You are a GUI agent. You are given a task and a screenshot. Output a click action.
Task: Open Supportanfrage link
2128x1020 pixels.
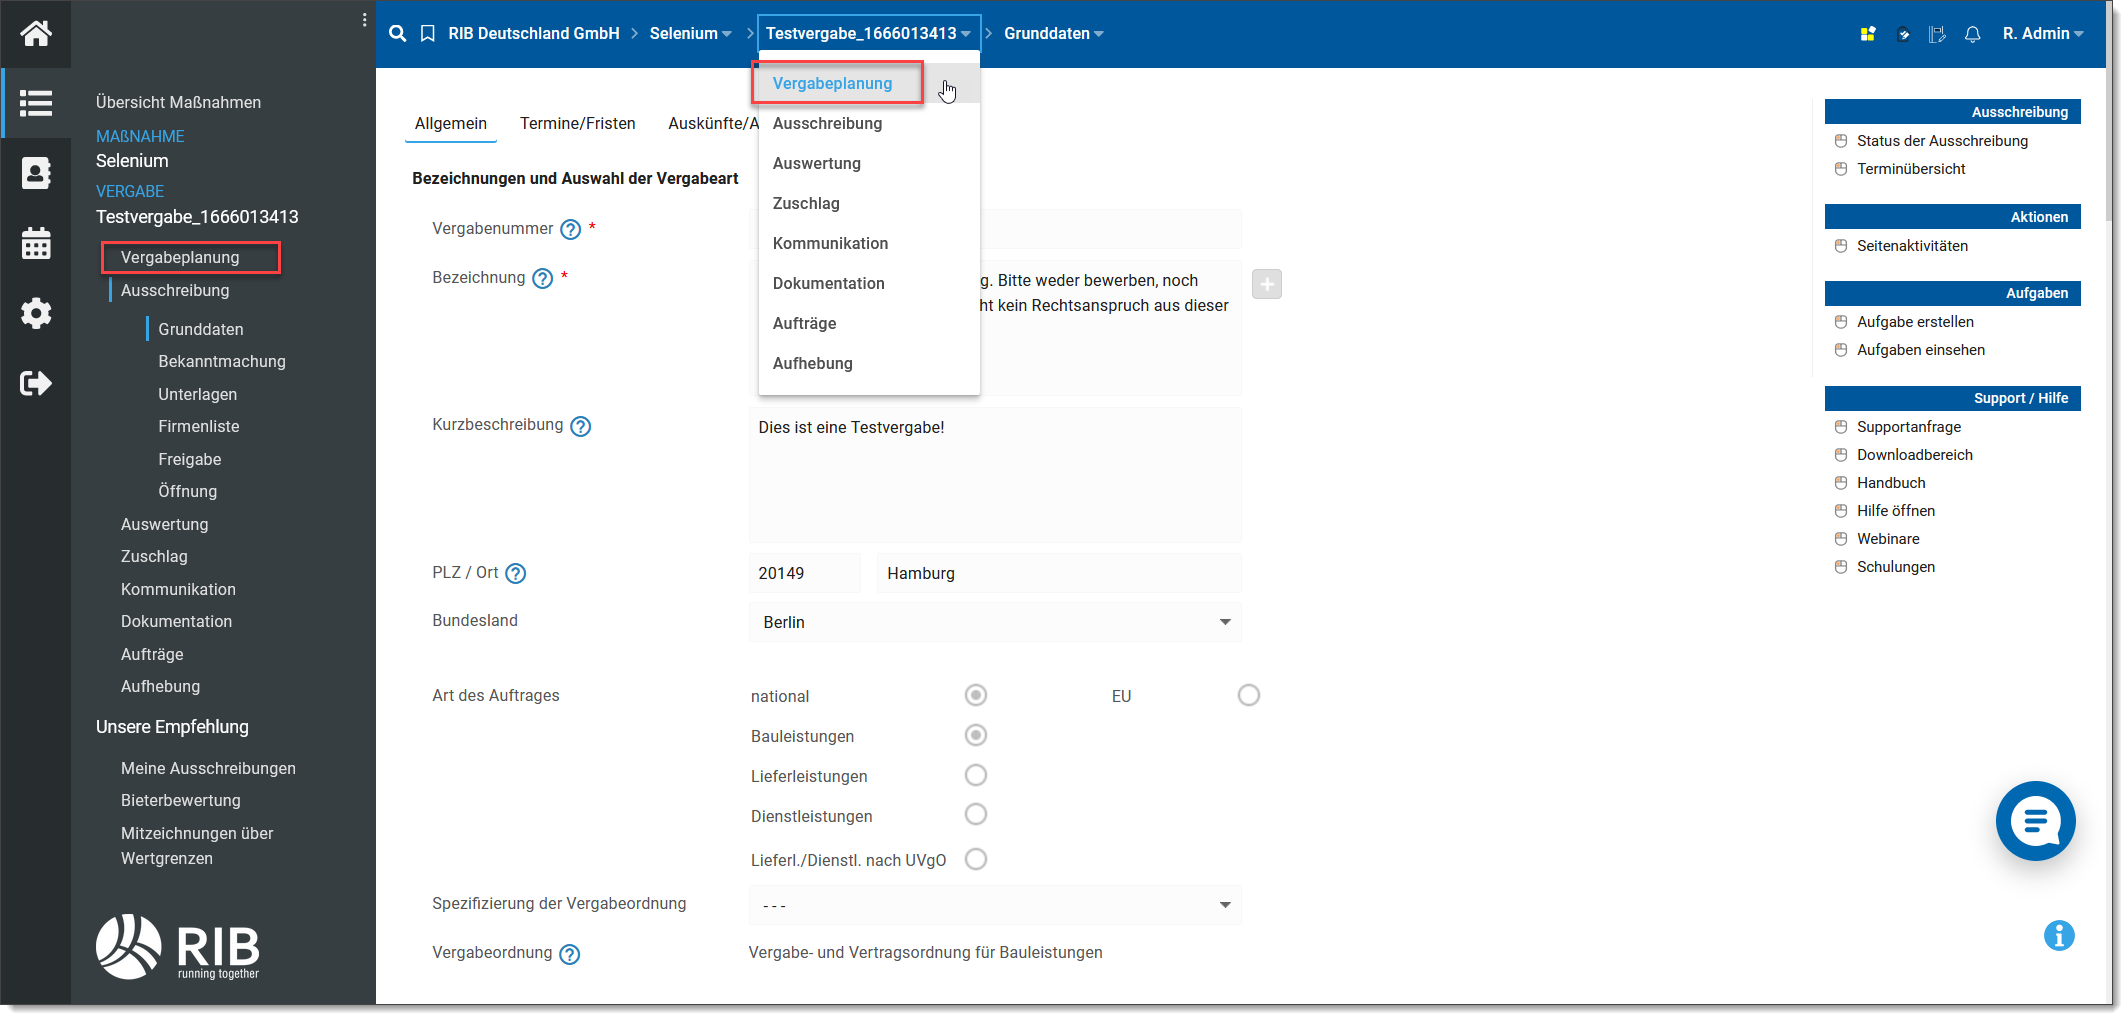coord(1909,427)
